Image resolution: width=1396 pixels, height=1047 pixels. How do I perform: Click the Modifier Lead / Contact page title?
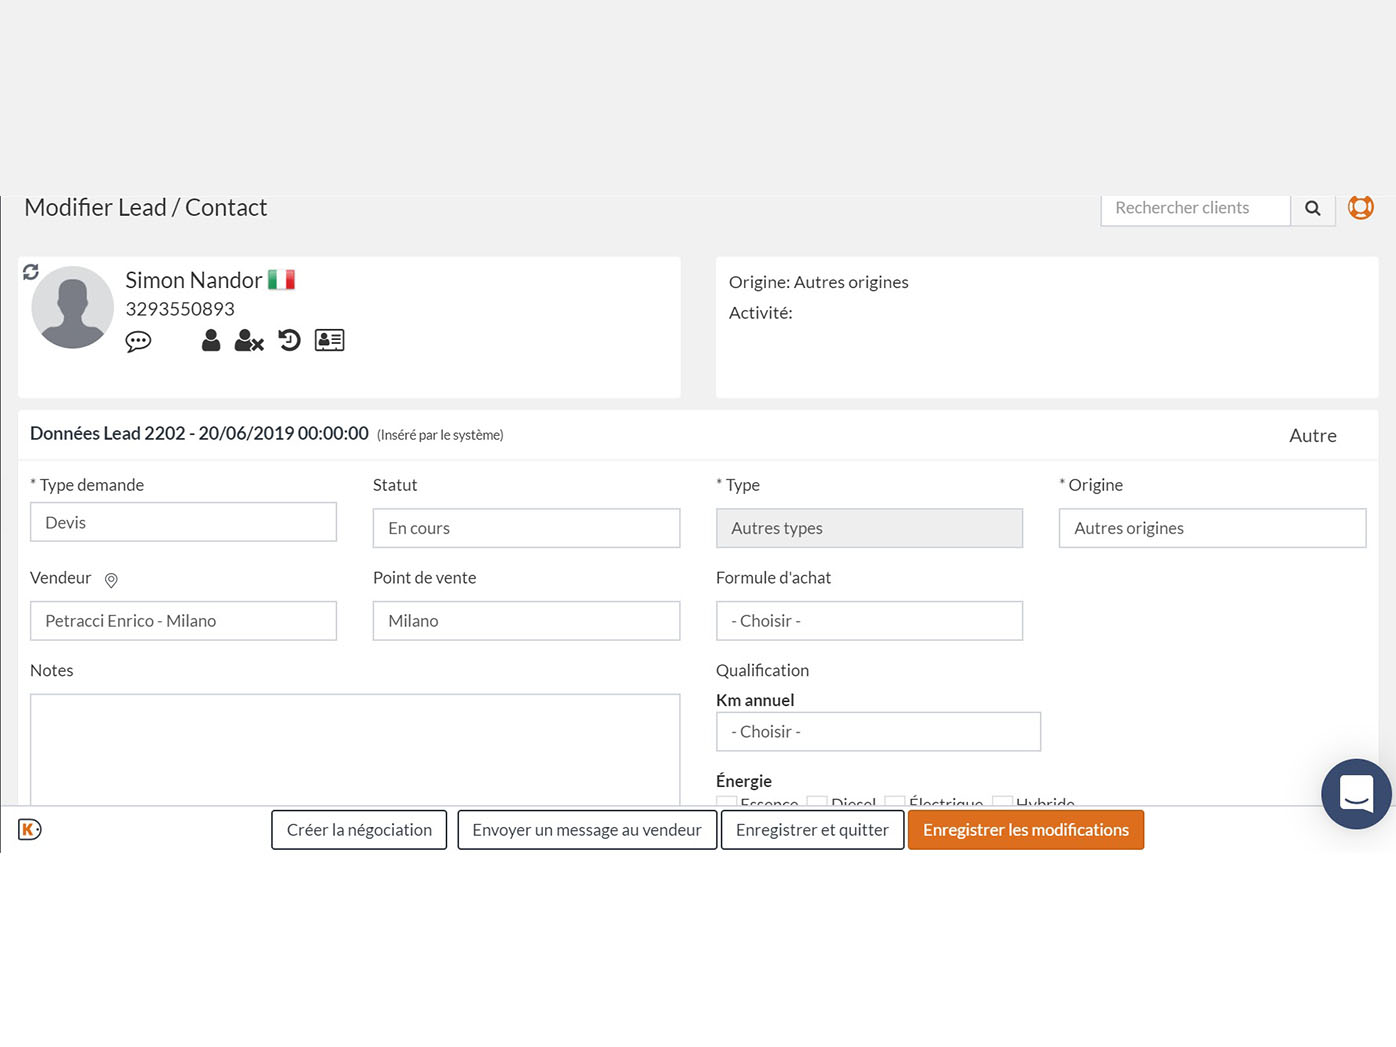pyautogui.click(x=146, y=207)
